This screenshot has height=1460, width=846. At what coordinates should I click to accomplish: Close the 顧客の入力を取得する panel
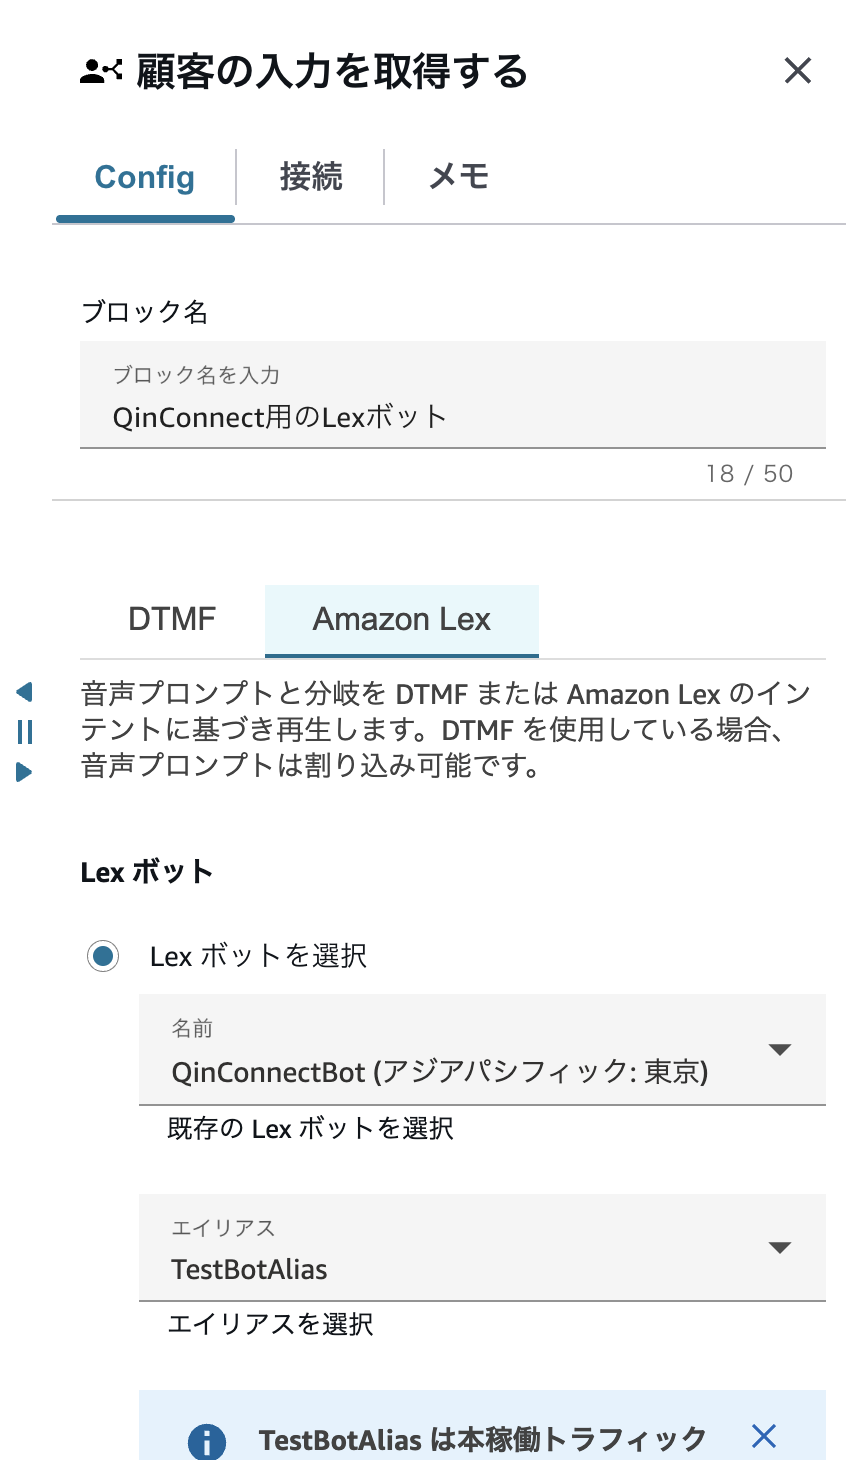(797, 71)
